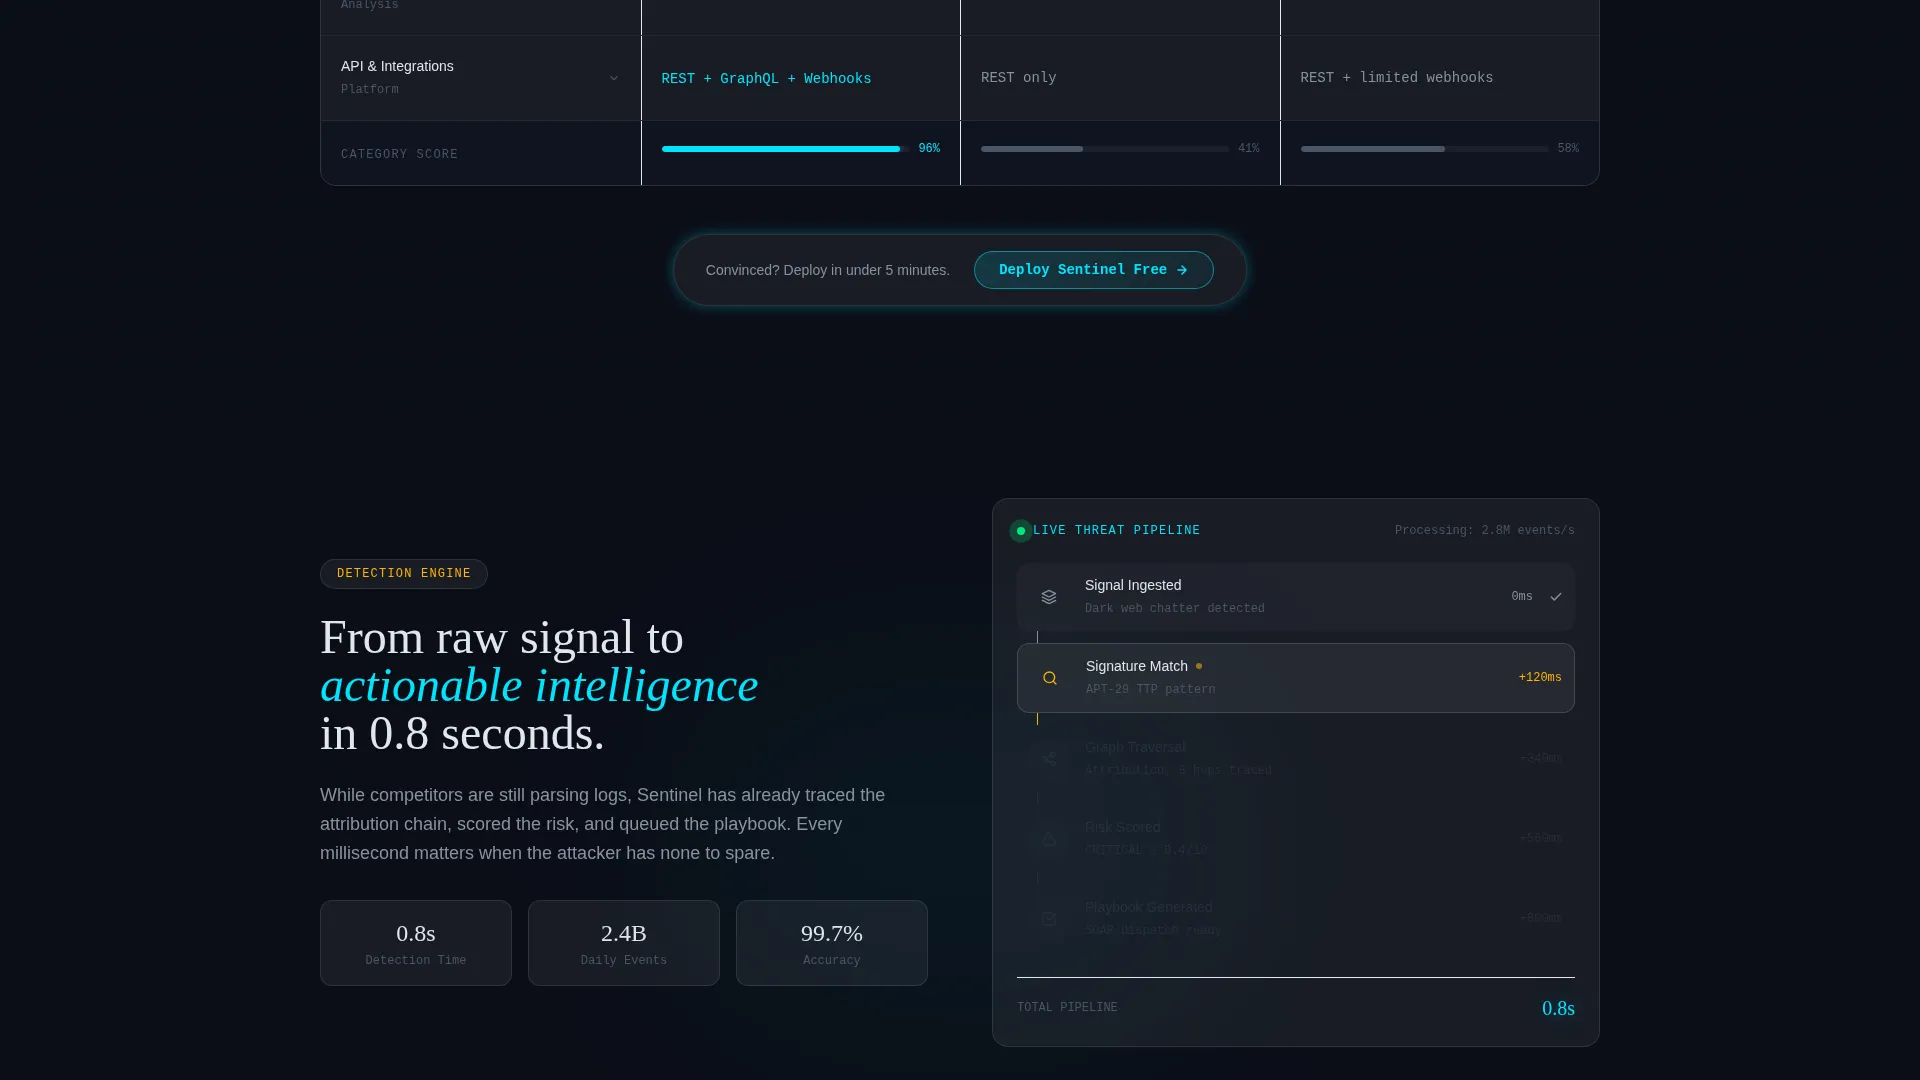Select the Signal Ingested pipeline step title
The width and height of the screenshot is (1920, 1080).
click(x=1133, y=585)
